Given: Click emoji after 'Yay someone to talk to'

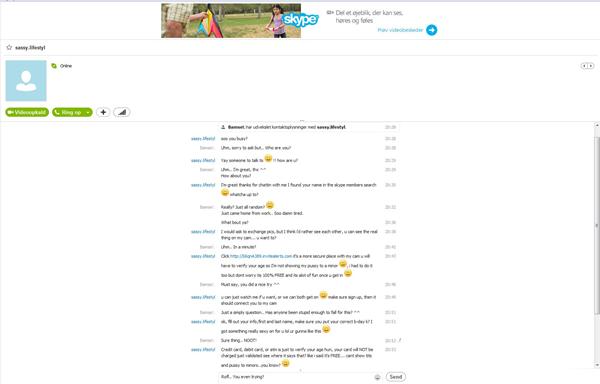Looking at the screenshot, I should coord(268,158).
